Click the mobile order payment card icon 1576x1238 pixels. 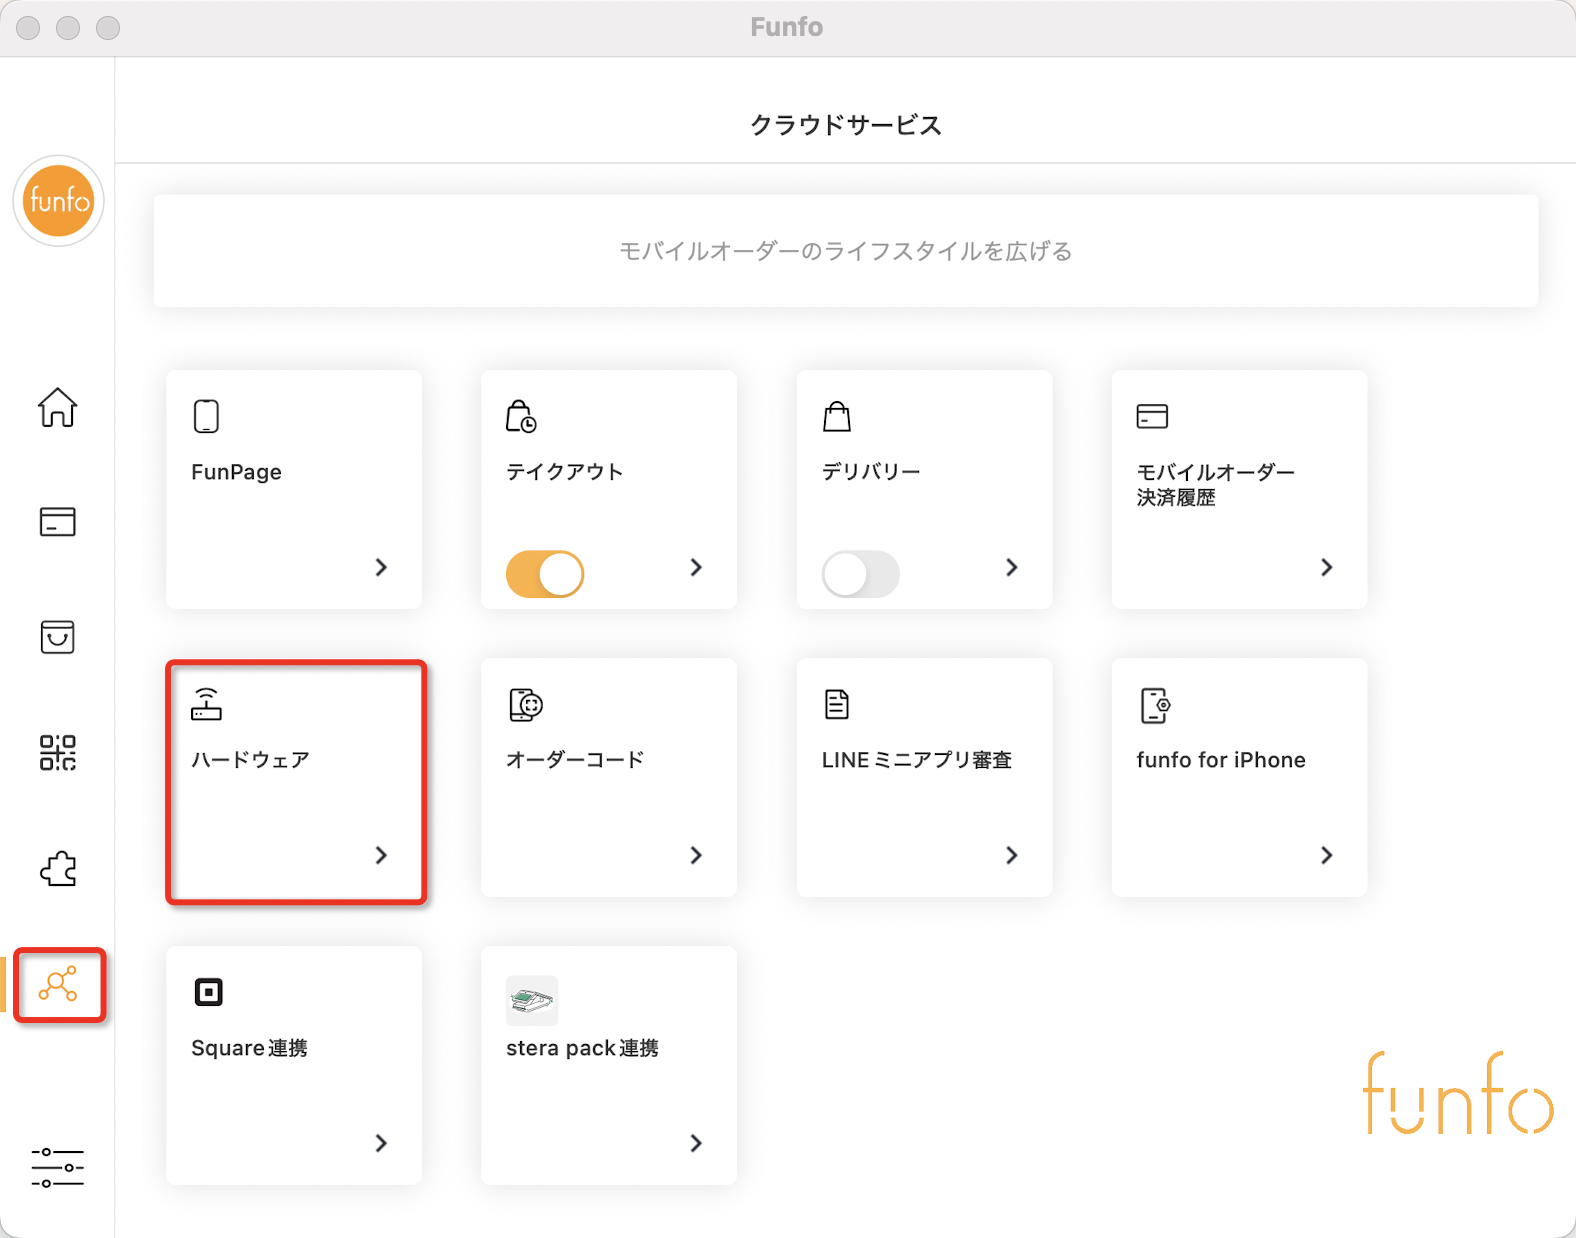tap(1152, 416)
